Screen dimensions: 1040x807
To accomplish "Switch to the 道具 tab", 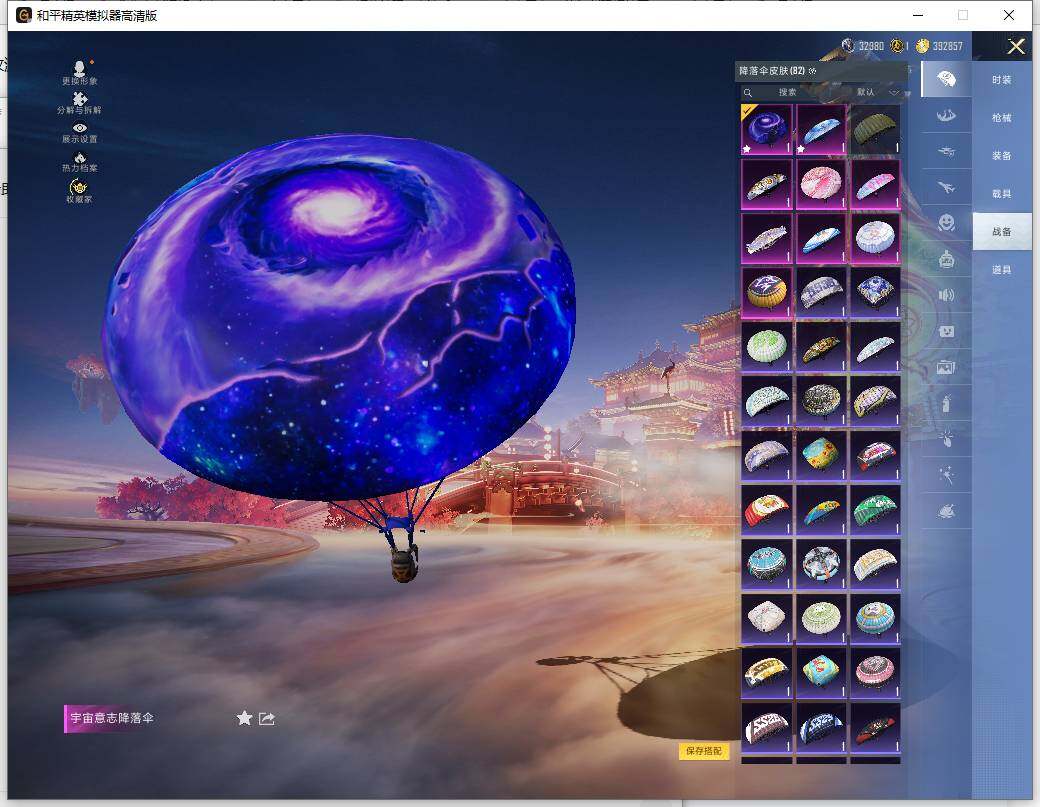I will pos(1002,270).
